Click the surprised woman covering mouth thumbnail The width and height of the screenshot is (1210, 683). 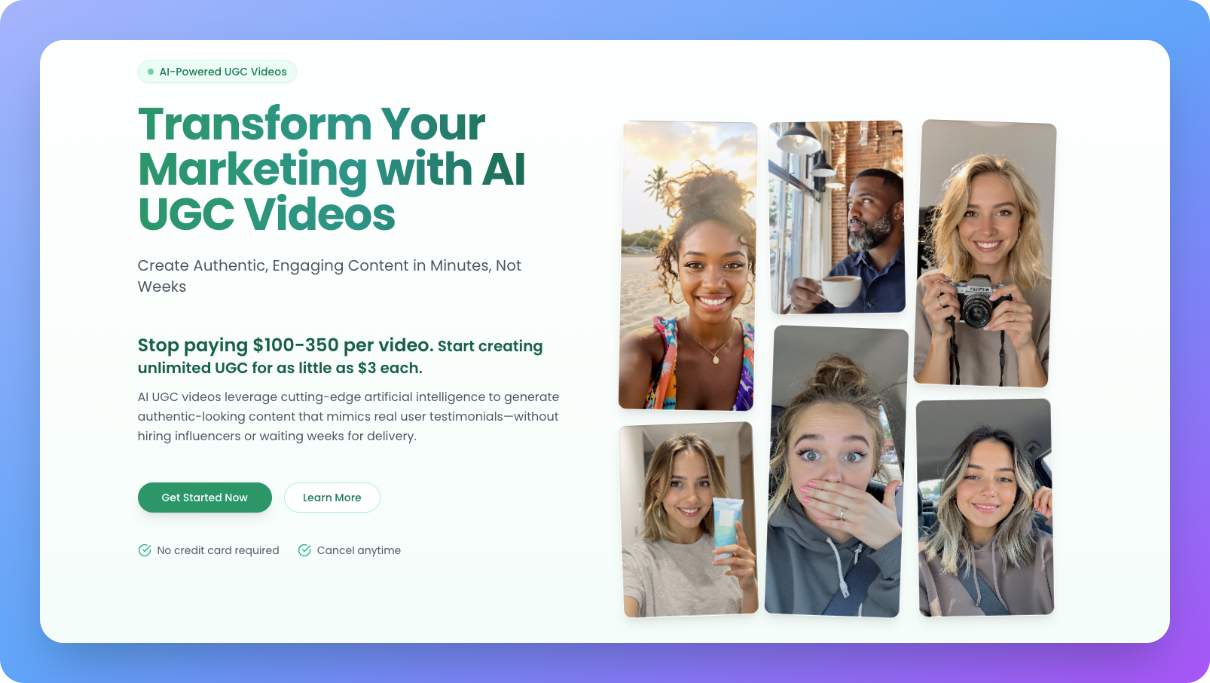pyautogui.click(x=836, y=470)
